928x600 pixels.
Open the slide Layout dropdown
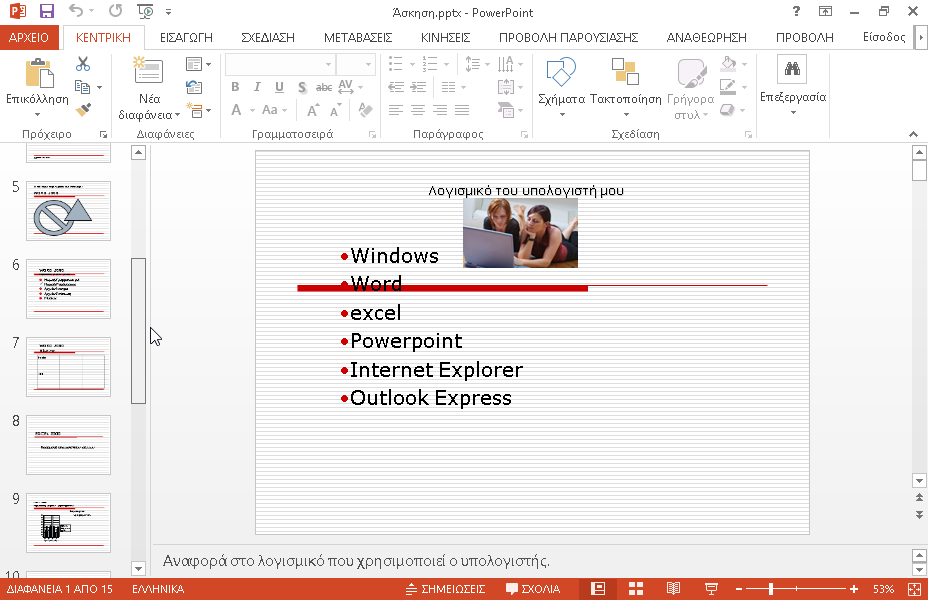coord(198,64)
